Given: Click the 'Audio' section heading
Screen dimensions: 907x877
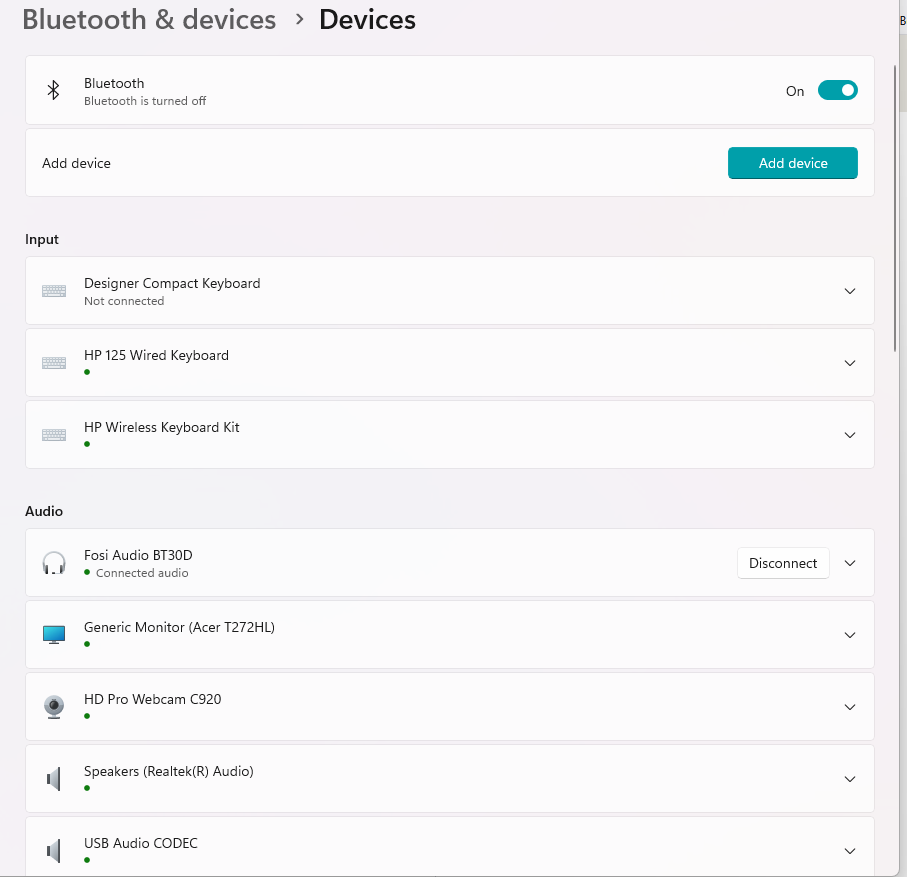Looking at the screenshot, I should tap(44, 511).
